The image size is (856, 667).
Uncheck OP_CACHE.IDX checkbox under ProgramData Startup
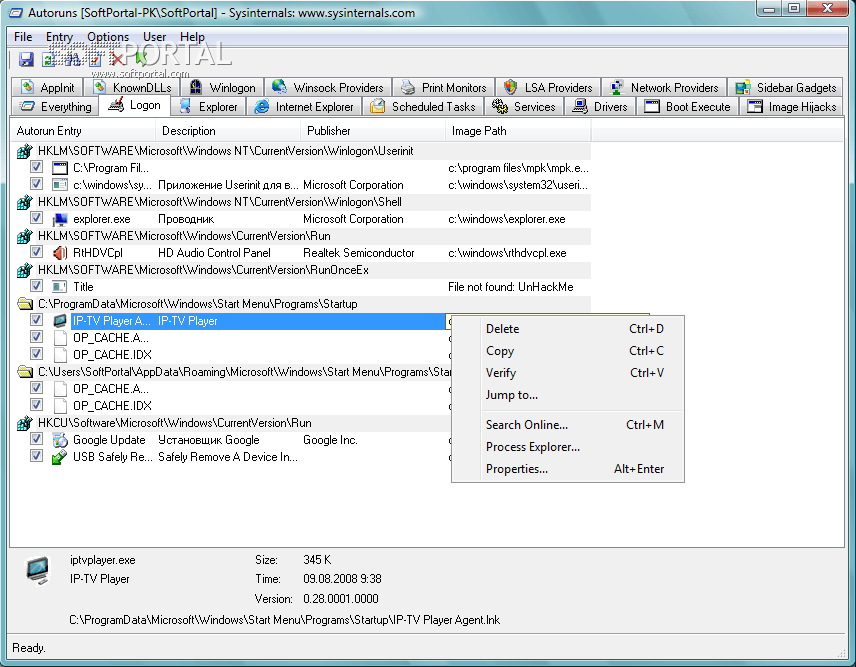(x=37, y=354)
